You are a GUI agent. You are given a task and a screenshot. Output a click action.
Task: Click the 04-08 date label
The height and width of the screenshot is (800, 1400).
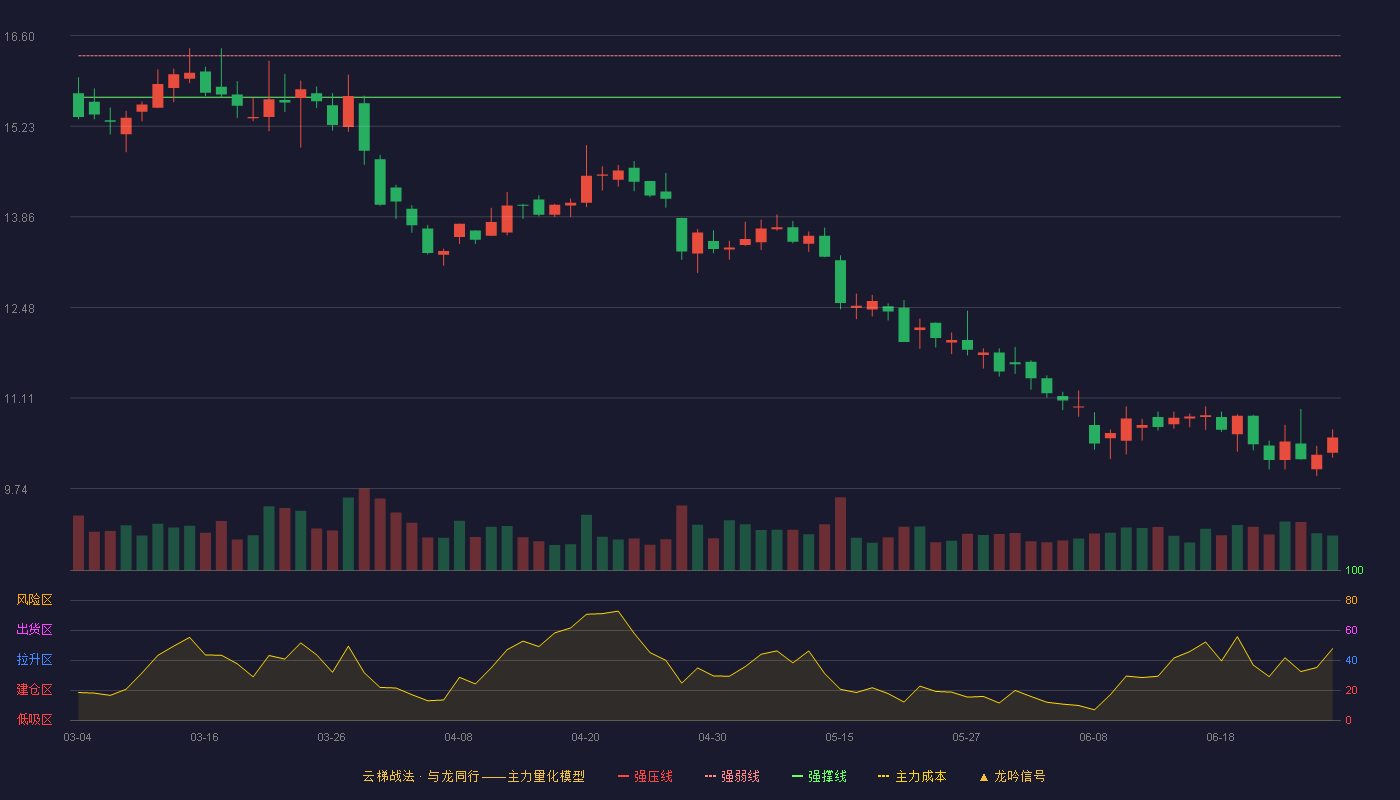point(458,737)
